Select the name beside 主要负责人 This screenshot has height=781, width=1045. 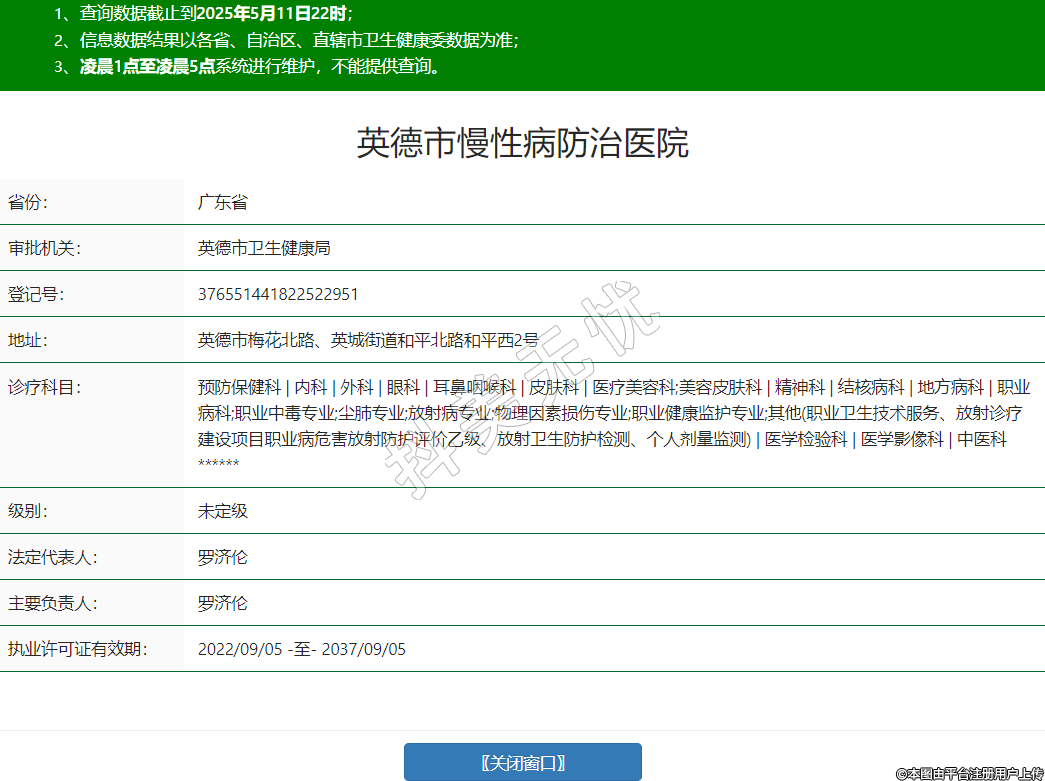pos(222,603)
